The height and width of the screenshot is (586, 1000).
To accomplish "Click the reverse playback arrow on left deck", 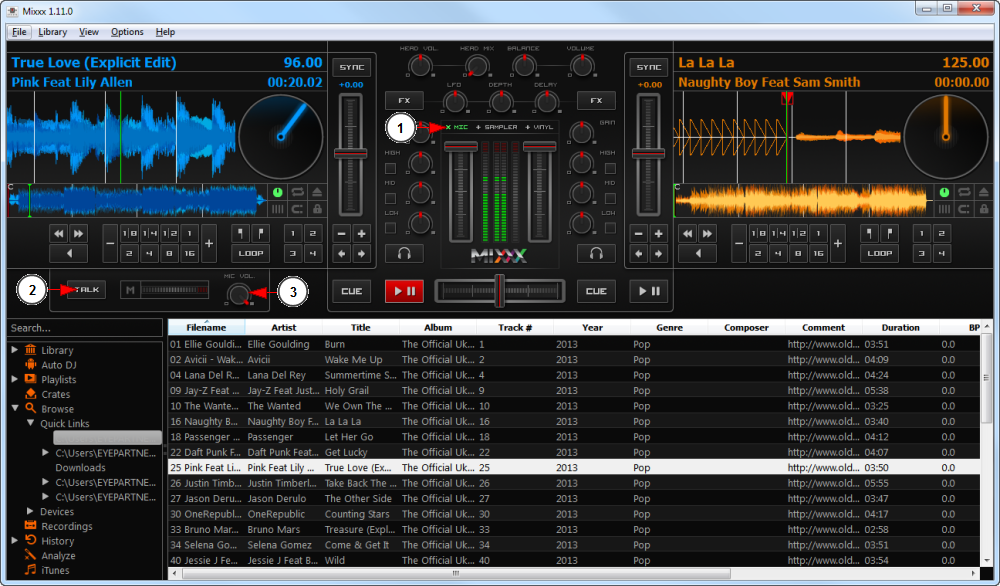I will (x=69, y=253).
